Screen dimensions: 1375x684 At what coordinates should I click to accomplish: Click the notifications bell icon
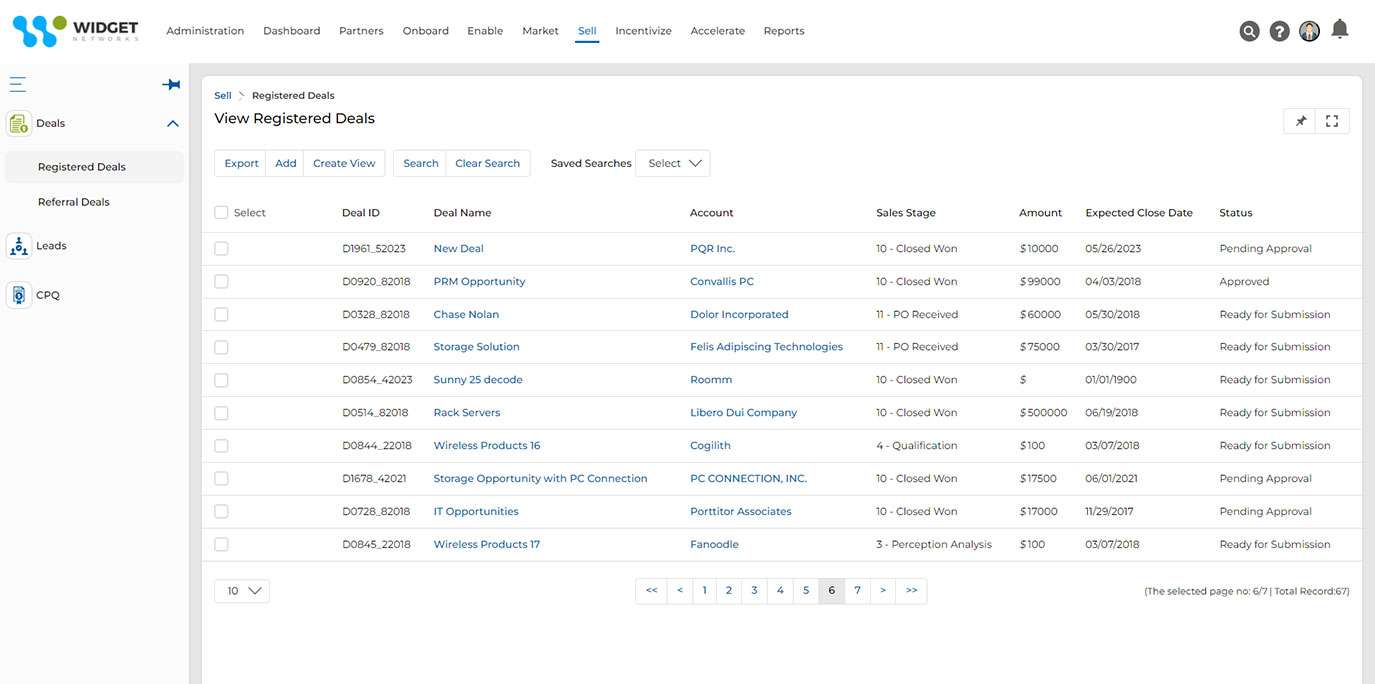click(1340, 29)
